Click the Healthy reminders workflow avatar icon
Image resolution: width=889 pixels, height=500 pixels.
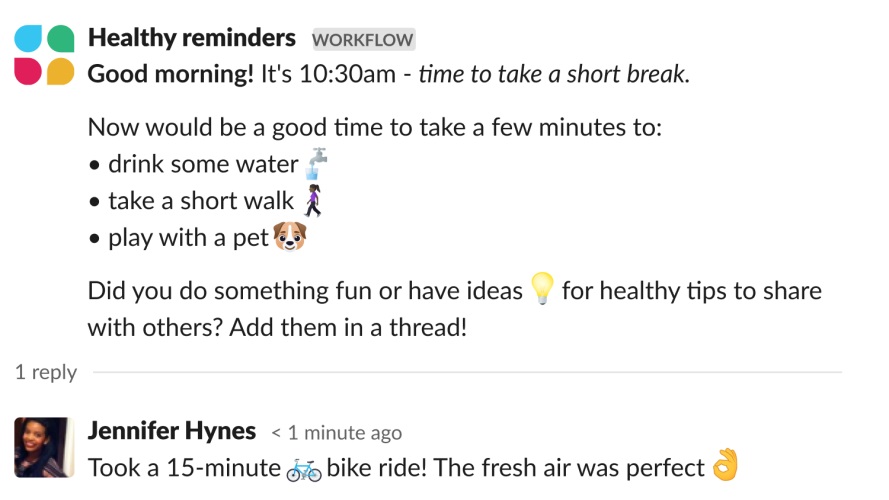click(44, 55)
